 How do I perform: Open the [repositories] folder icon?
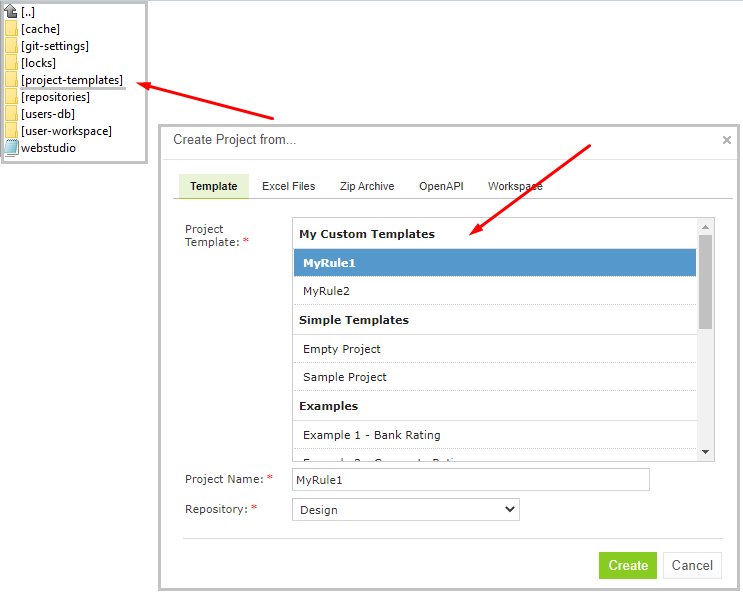pos(12,97)
